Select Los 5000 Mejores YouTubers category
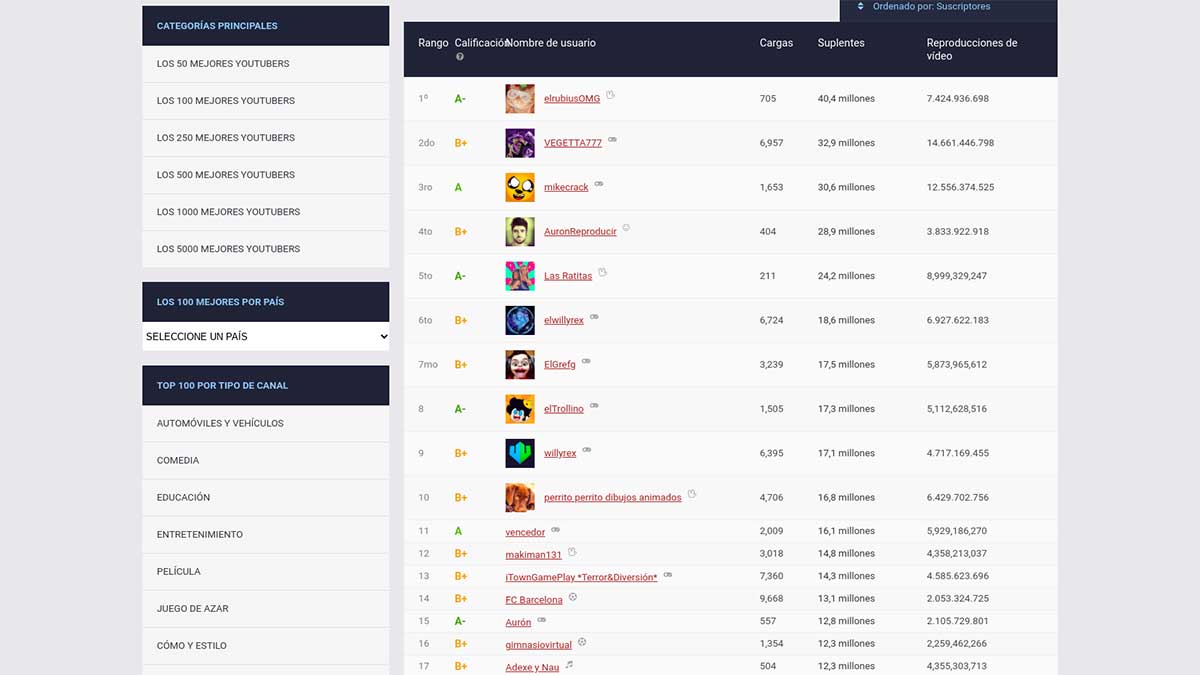This screenshot has height=675, width=1200. (228, 249)
